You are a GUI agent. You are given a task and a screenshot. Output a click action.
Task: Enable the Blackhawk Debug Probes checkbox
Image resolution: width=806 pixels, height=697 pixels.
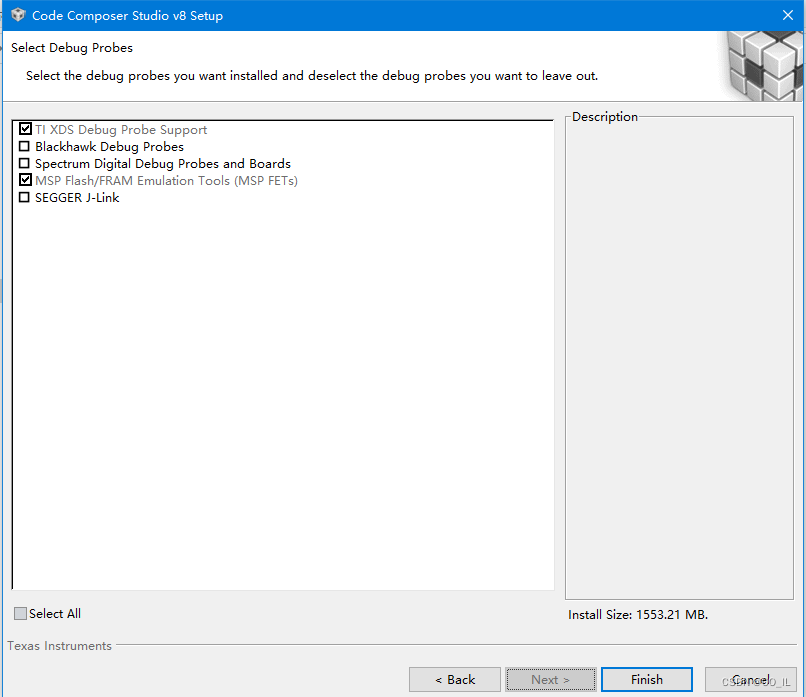pos(24,146)
